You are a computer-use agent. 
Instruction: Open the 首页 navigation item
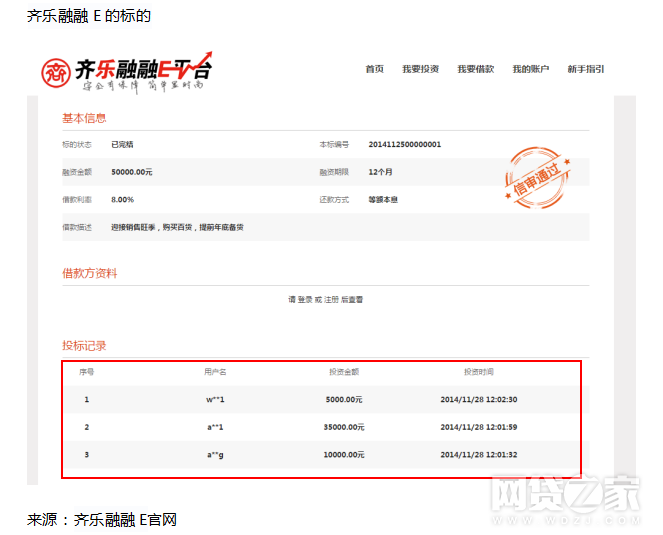pyautogui.click(x=375, y=70)
